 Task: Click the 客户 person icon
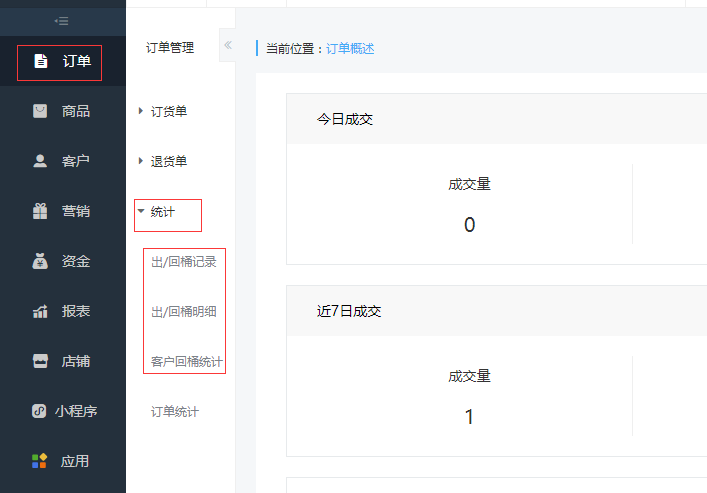click(40, 161)
